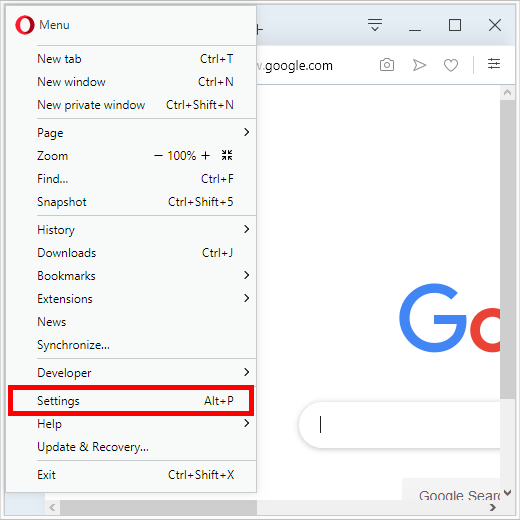The width and height of the screenshot is (520, 520).
Task: Increase zoom with the plus button
Action: (206, 155)
